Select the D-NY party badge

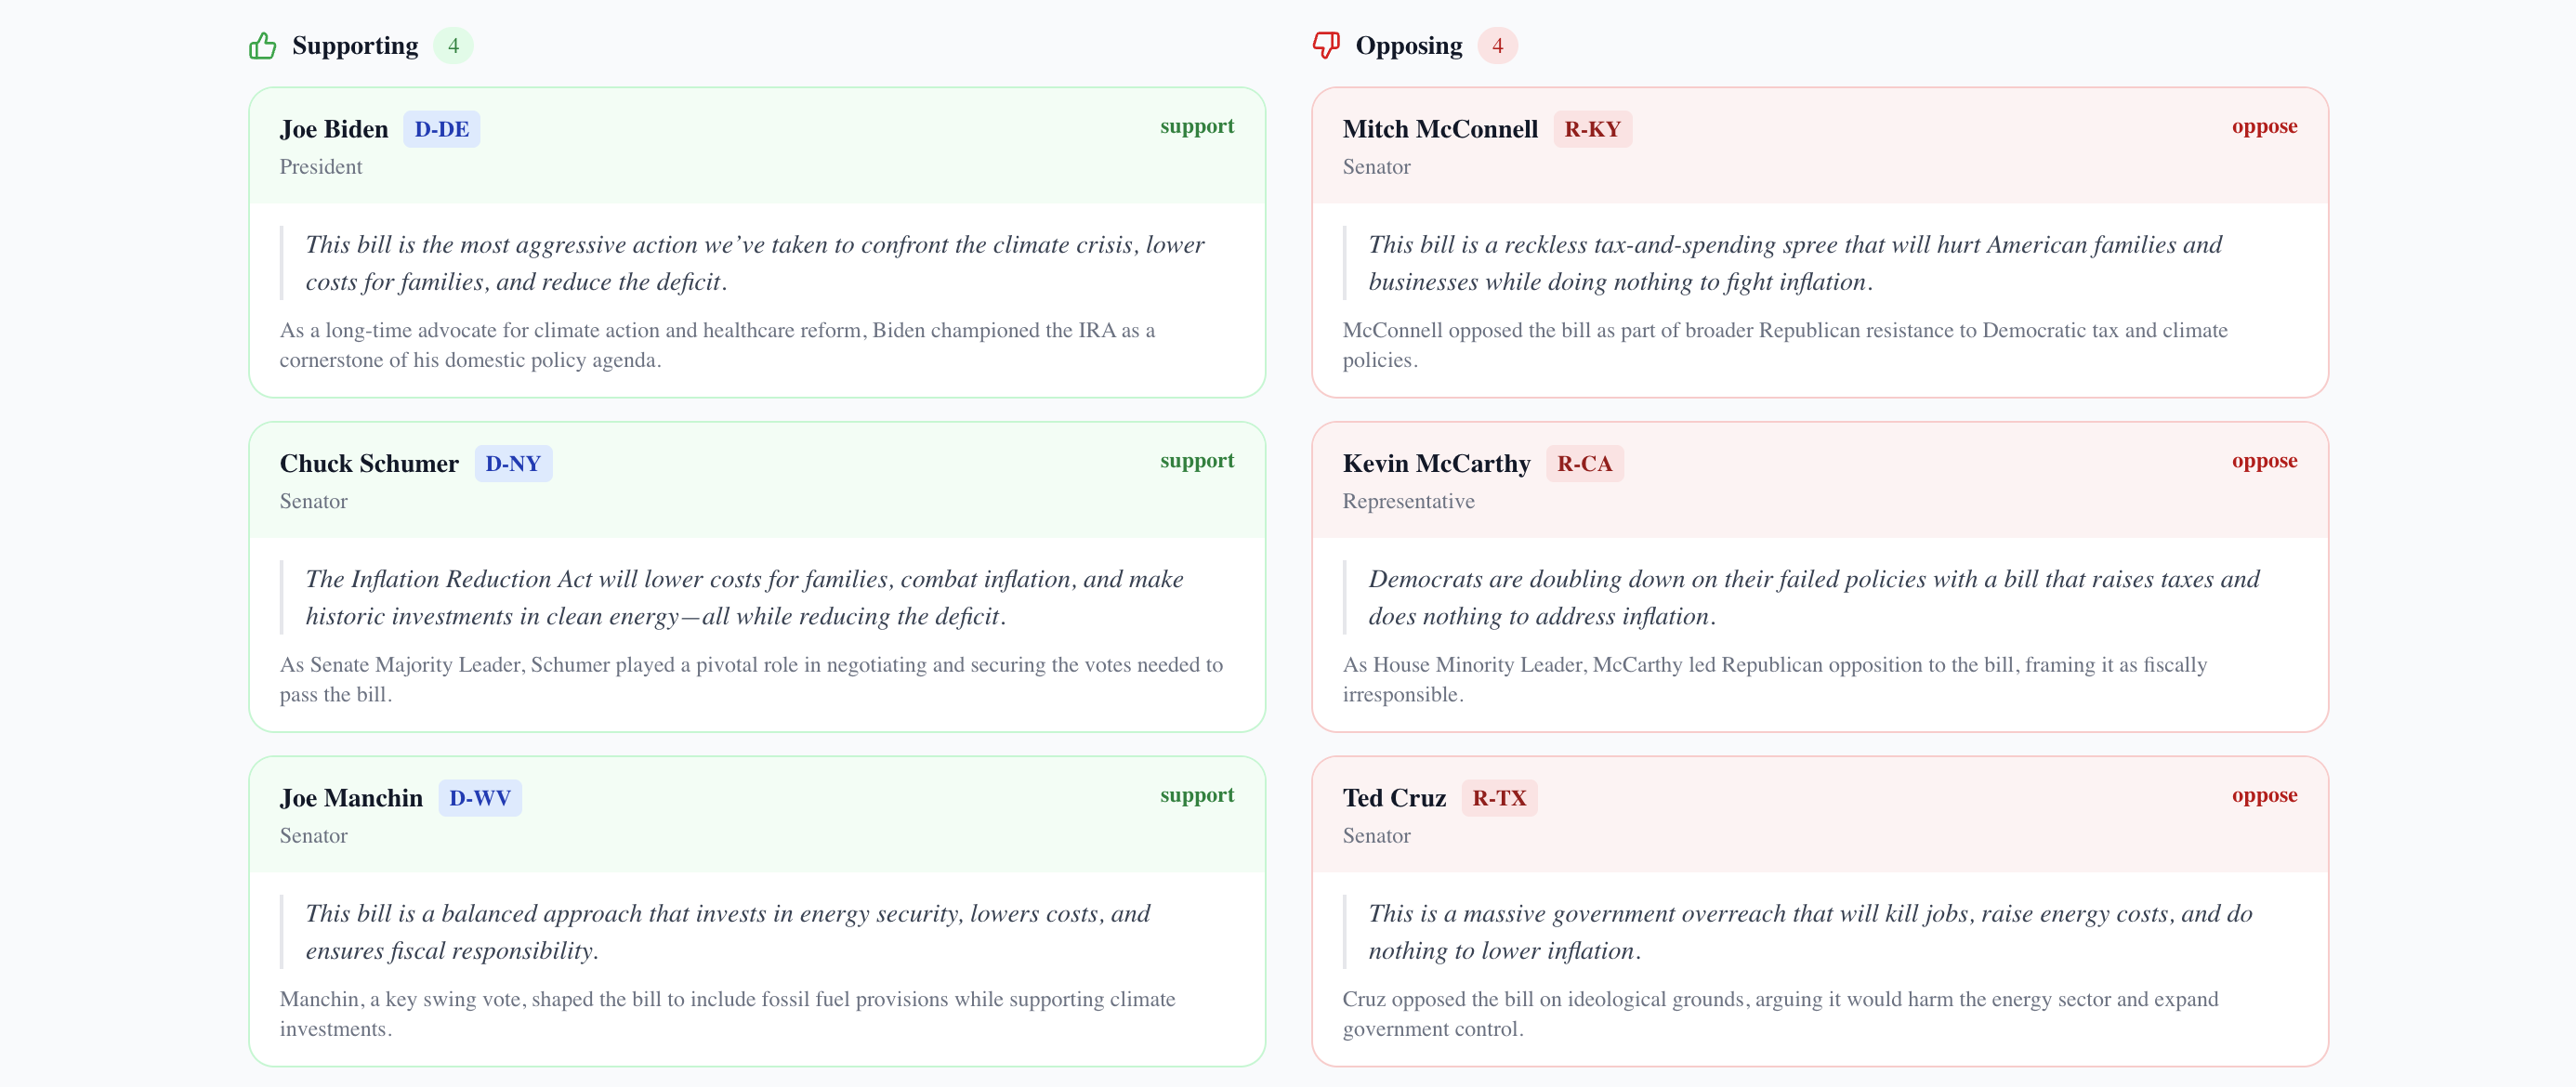coord(513,464)
